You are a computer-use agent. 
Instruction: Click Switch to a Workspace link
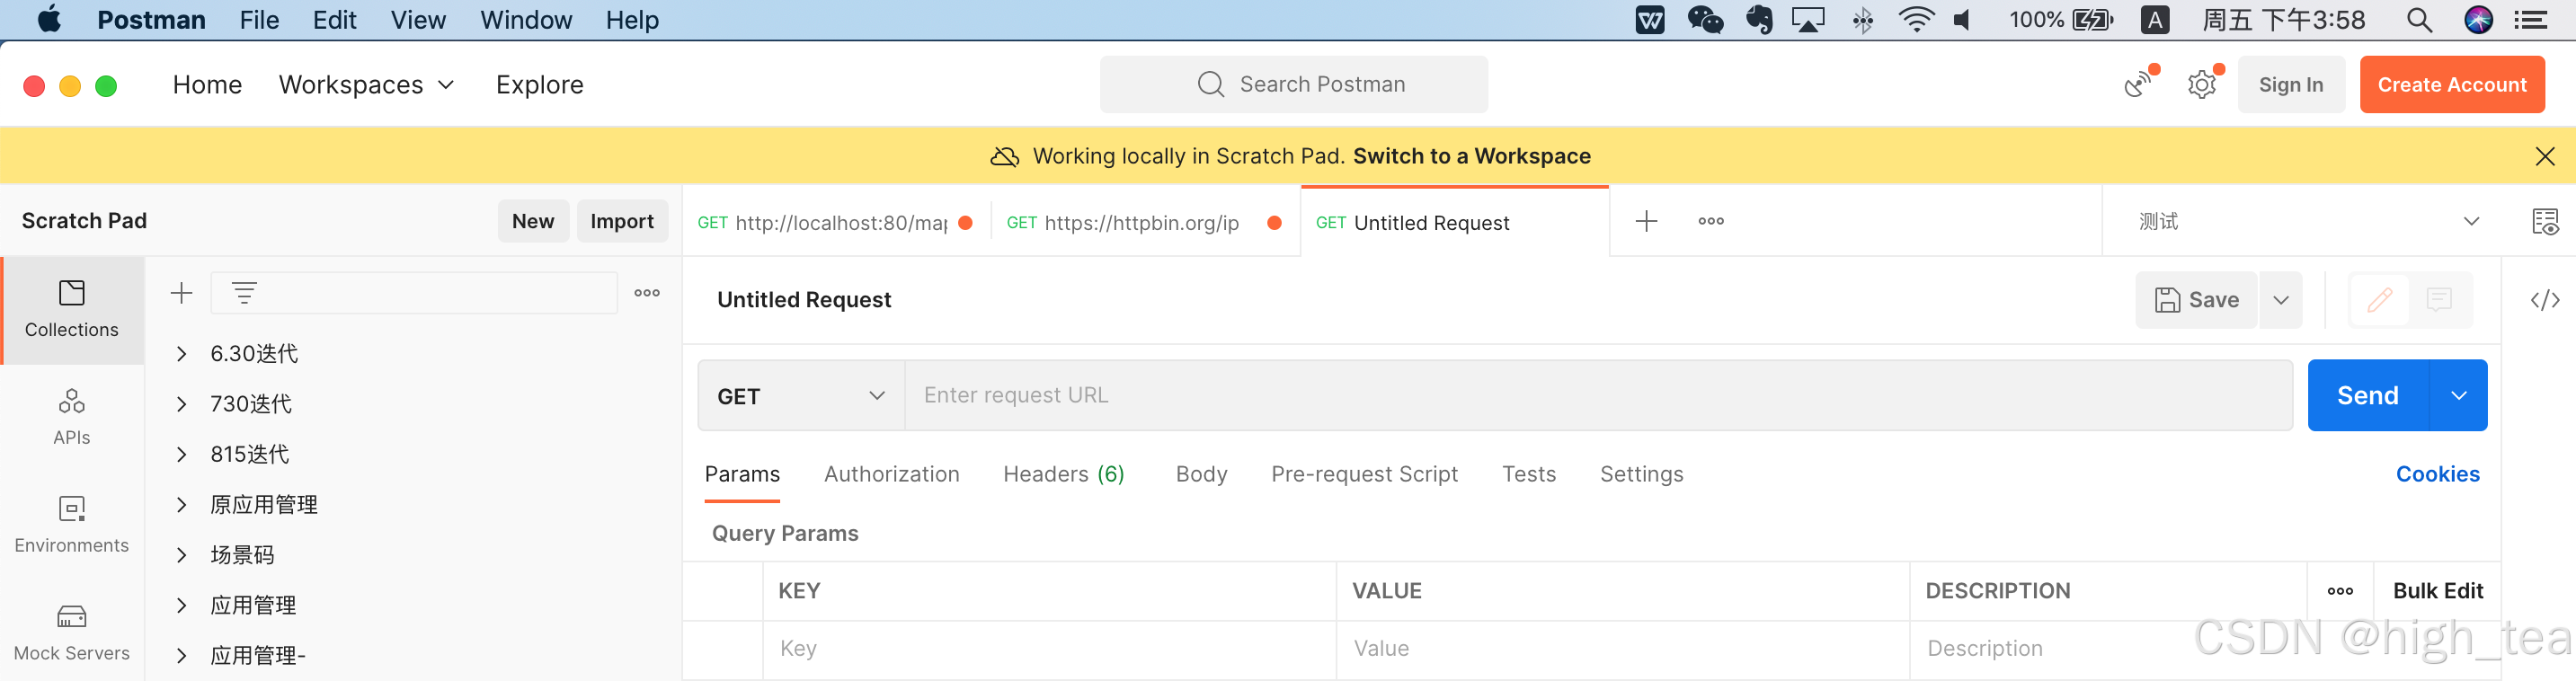coord(1471,156)
